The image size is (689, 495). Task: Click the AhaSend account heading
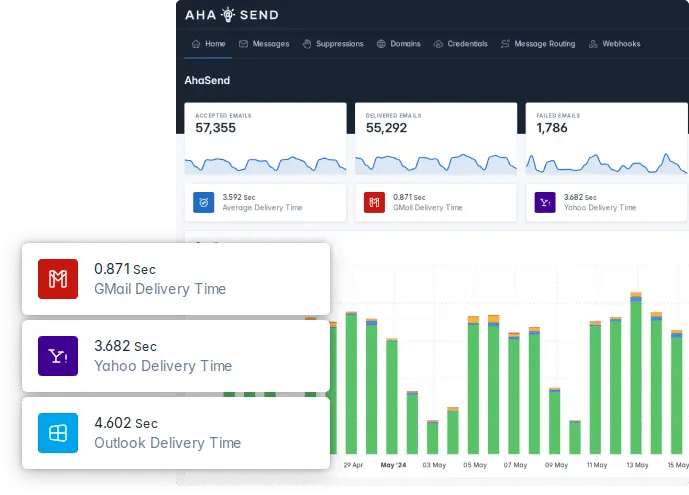[207, 80]
